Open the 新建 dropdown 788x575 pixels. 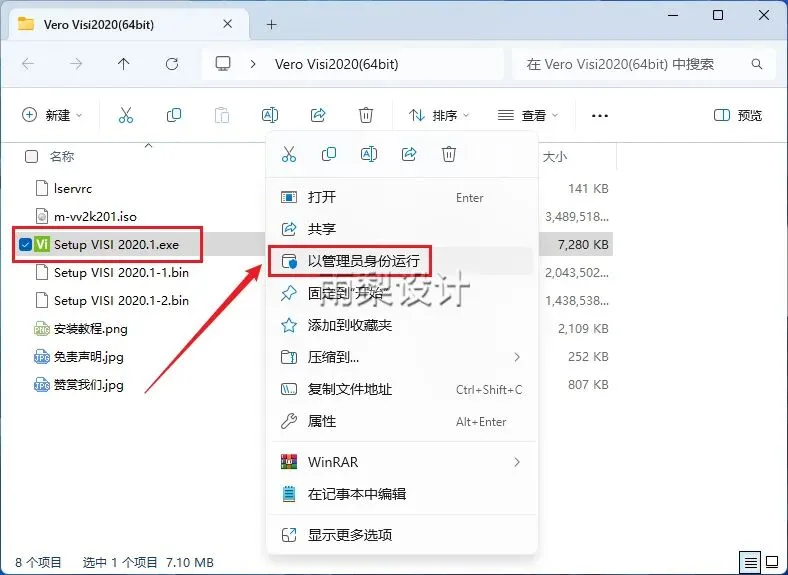52,116
